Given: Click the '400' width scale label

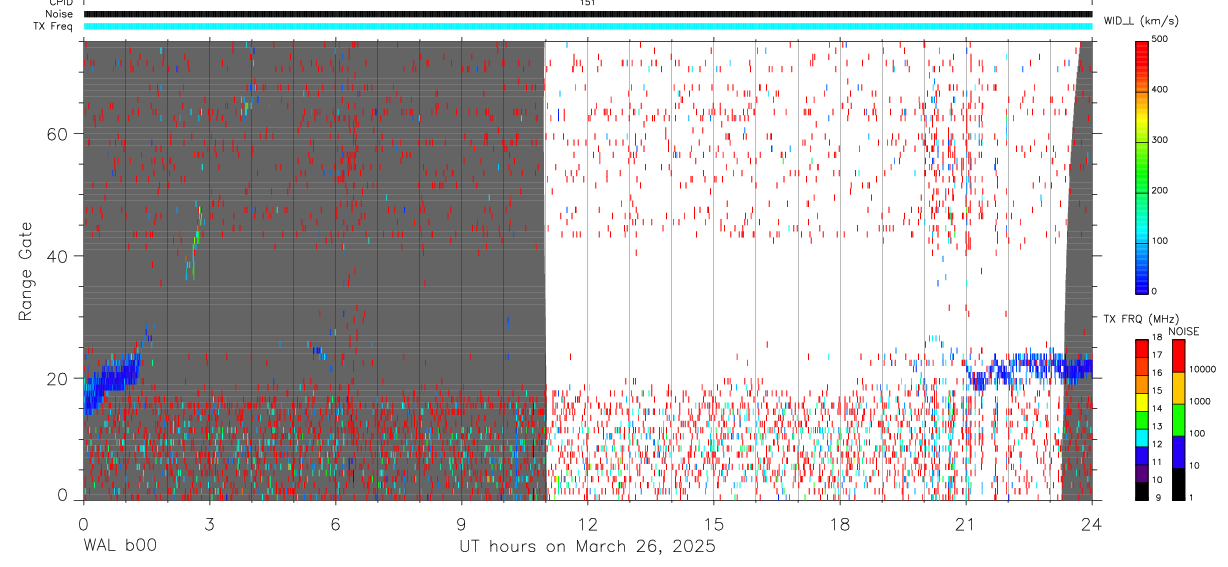Looking at the screenshot, I should point(1160,90).
